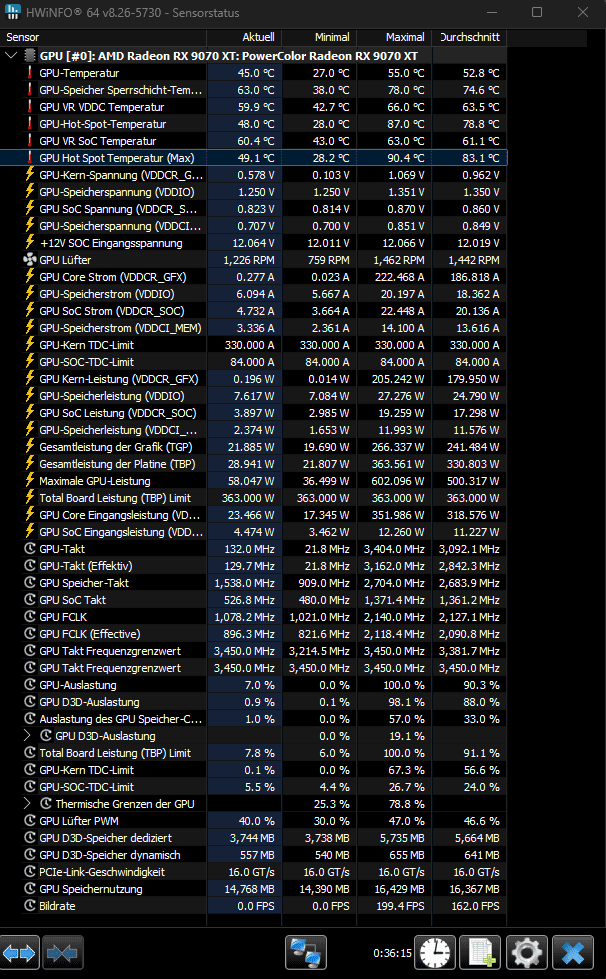This screenshot has width=606, height=979.
Task: Close the HWiNFO window via title bar X
Action: tap(583, 12)
